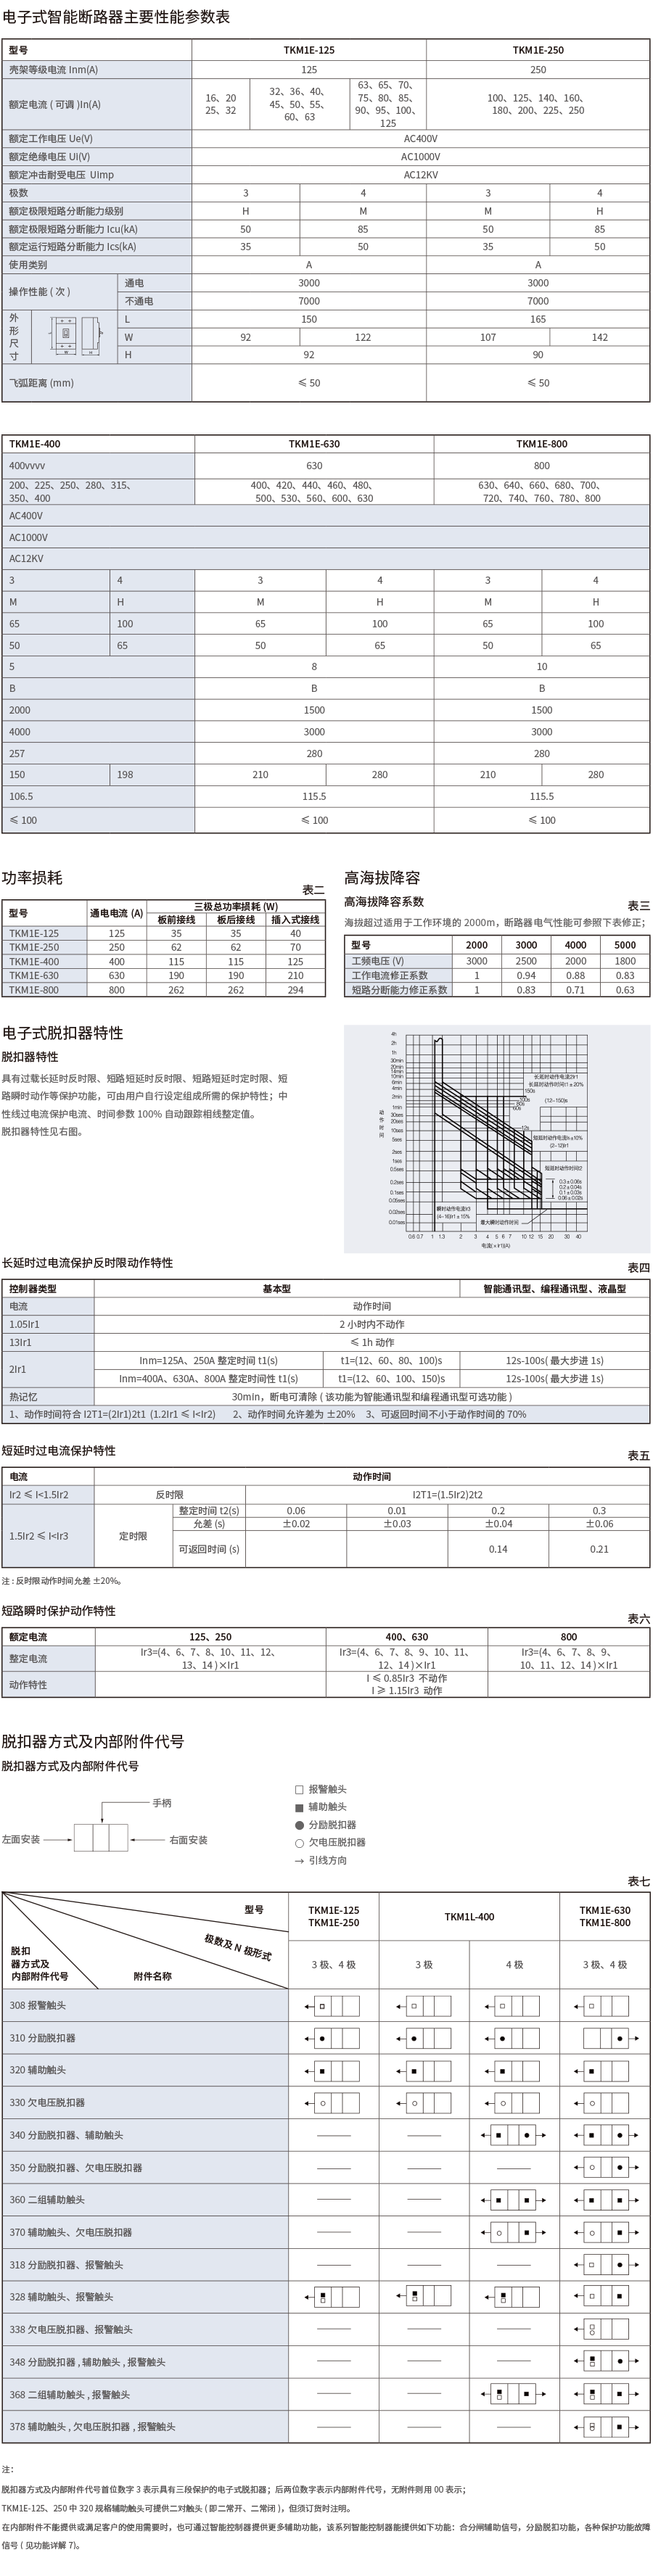Click 308 报警触头 diagram in TKM1L-400 4 极 column
Viewport: 653px width, 2576px height.
click(513, 2006)
